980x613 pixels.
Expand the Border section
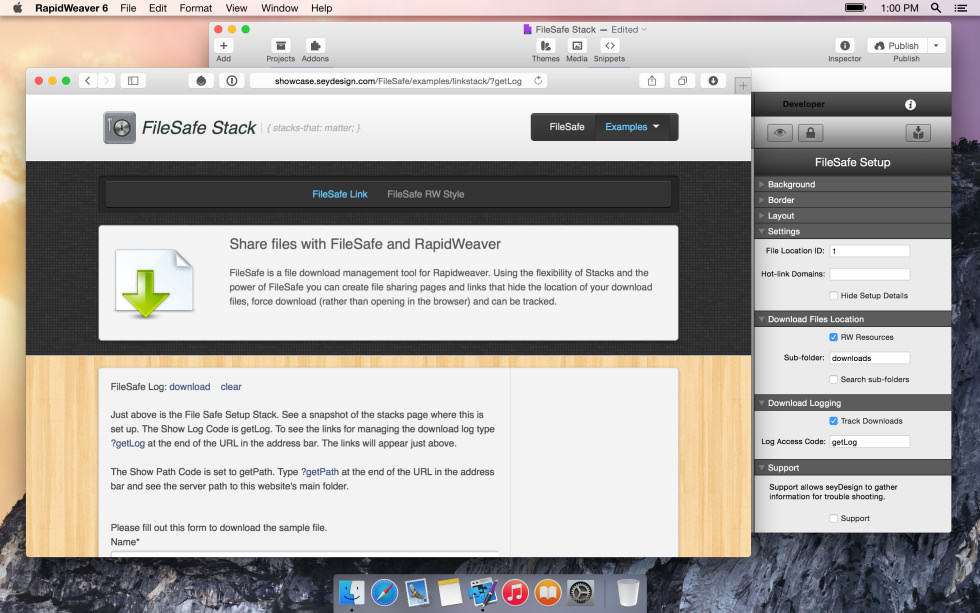pos(852,200)
